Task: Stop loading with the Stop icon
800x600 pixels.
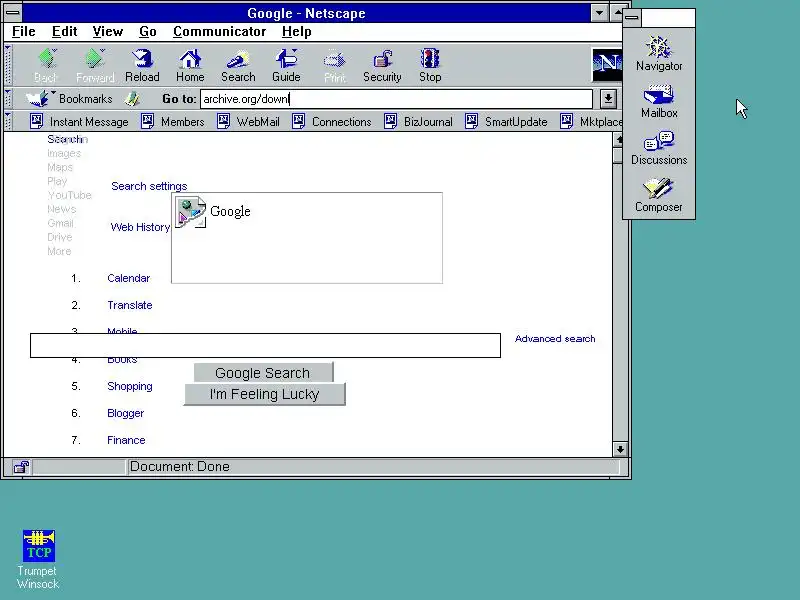Action: click(x=430, y=65)
